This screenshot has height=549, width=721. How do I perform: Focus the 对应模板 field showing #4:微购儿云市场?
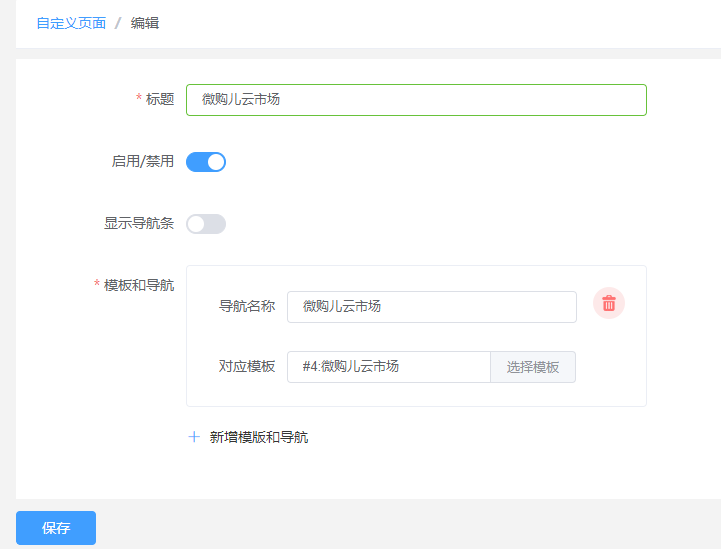pos(389,367)
